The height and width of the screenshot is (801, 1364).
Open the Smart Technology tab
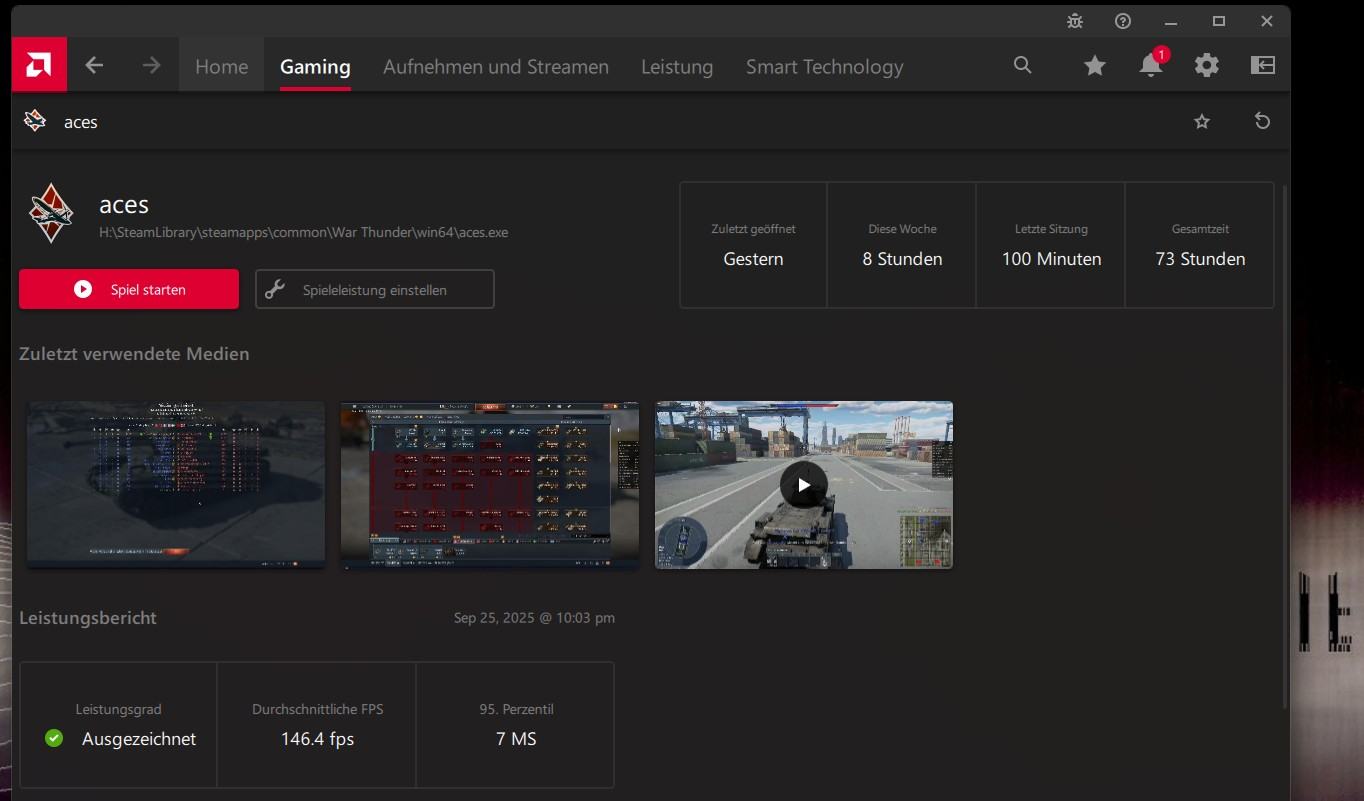coord(825,67)
